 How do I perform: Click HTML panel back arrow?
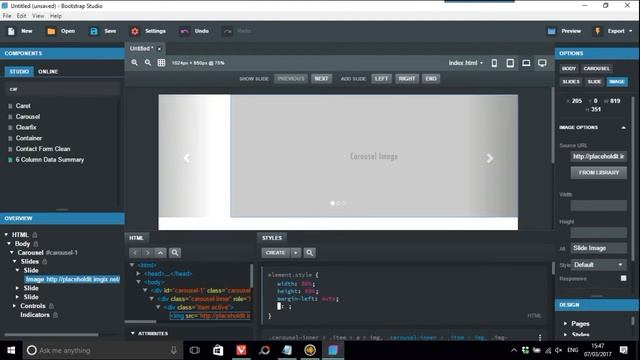[x=135, y=253]
